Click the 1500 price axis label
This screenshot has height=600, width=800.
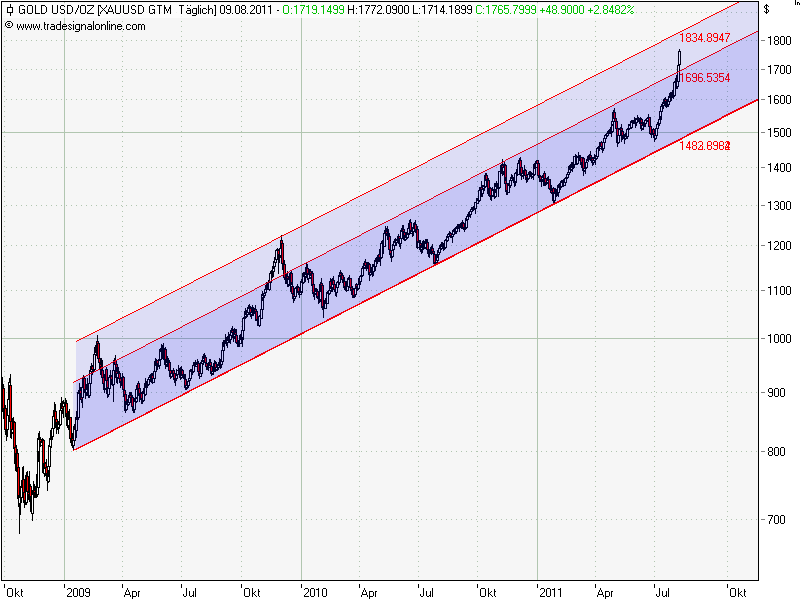[x=779, y=133]
